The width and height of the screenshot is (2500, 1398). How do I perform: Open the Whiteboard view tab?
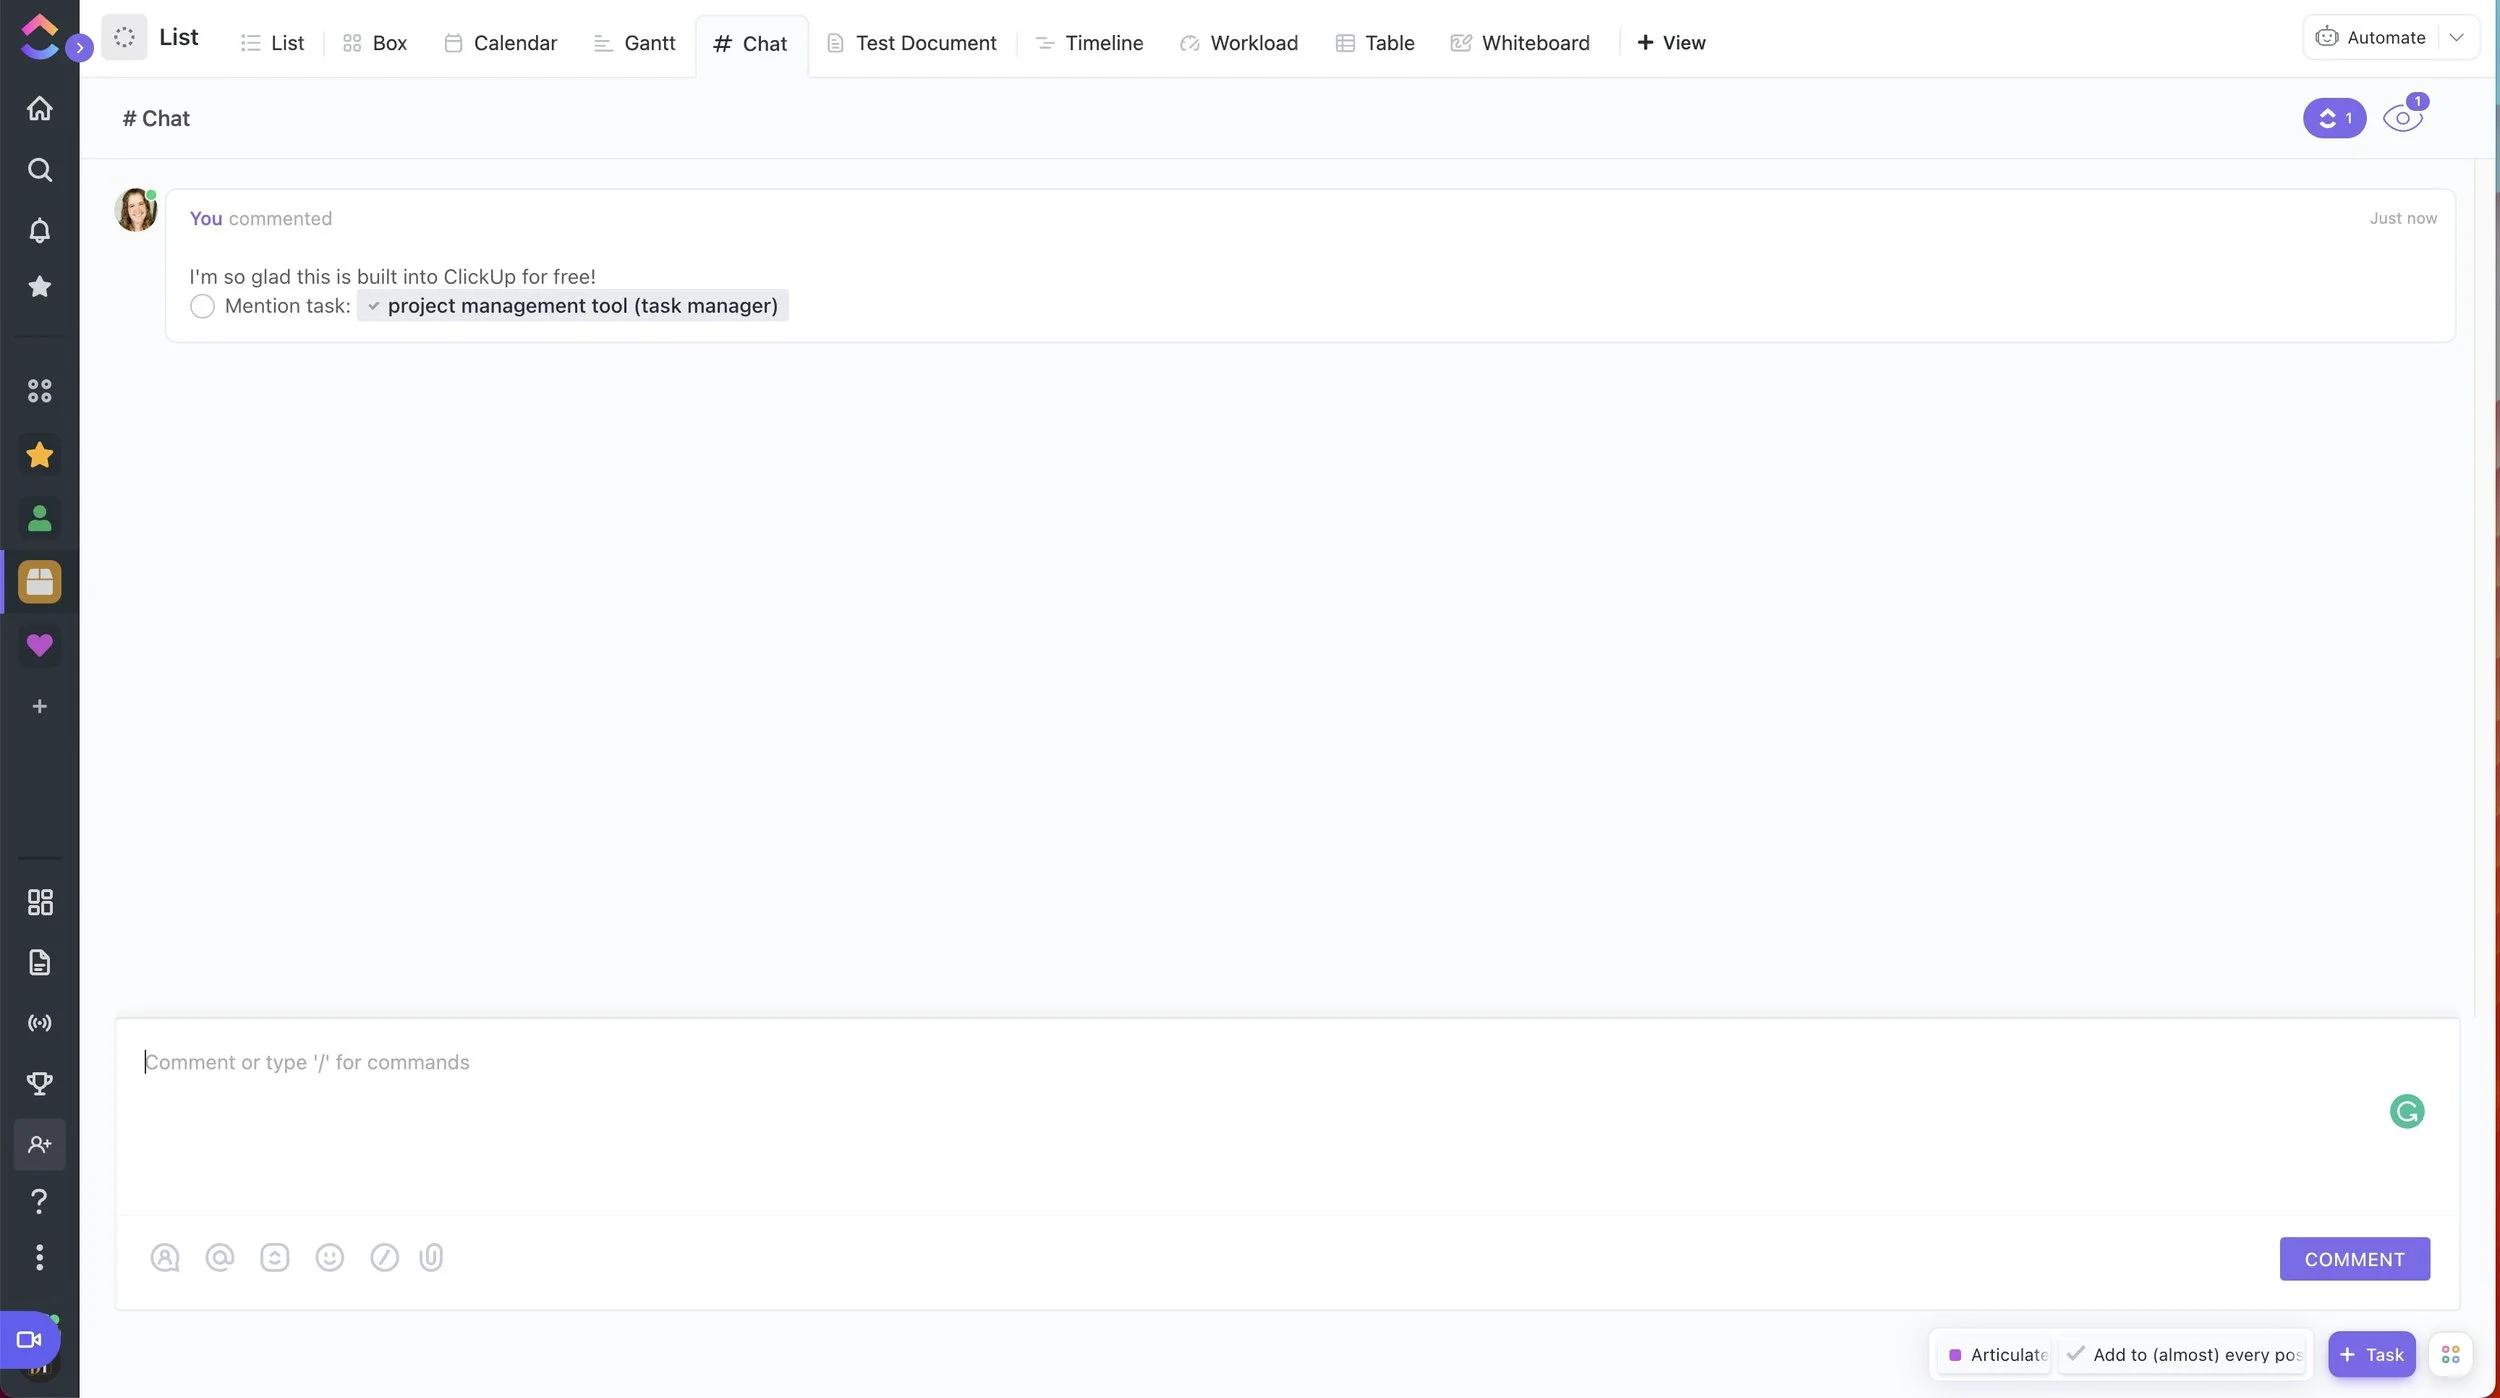pos(1520,43)
